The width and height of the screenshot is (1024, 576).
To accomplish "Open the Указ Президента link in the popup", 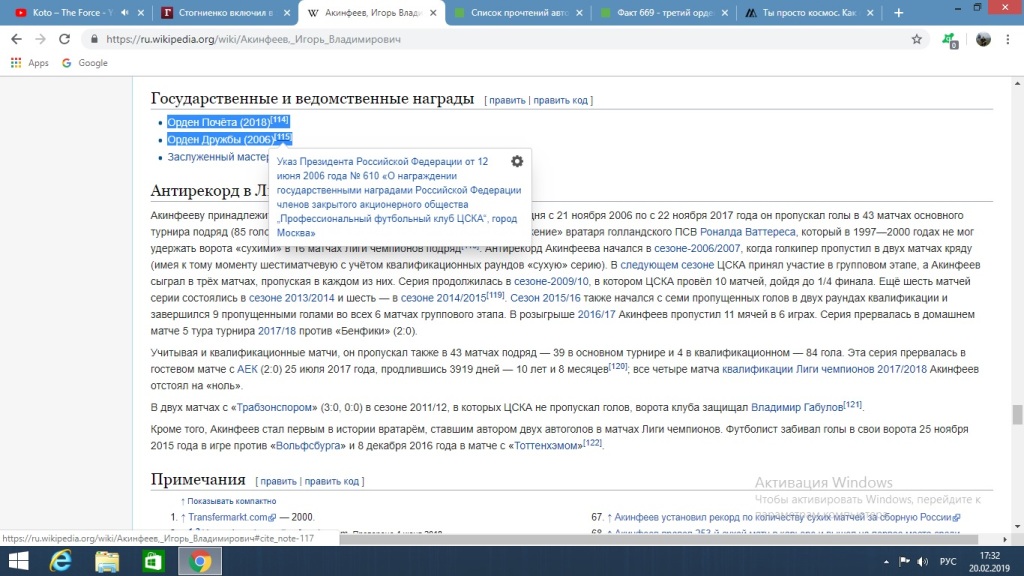I will point(398,197).
